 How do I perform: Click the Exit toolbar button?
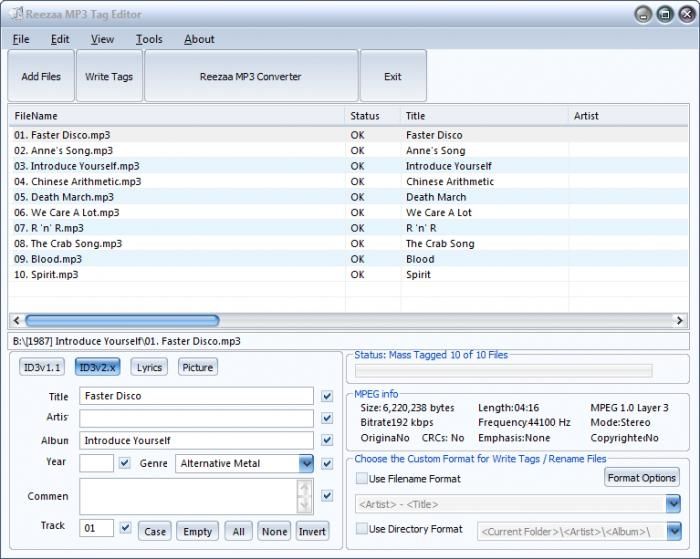click(x=393, y=76)
